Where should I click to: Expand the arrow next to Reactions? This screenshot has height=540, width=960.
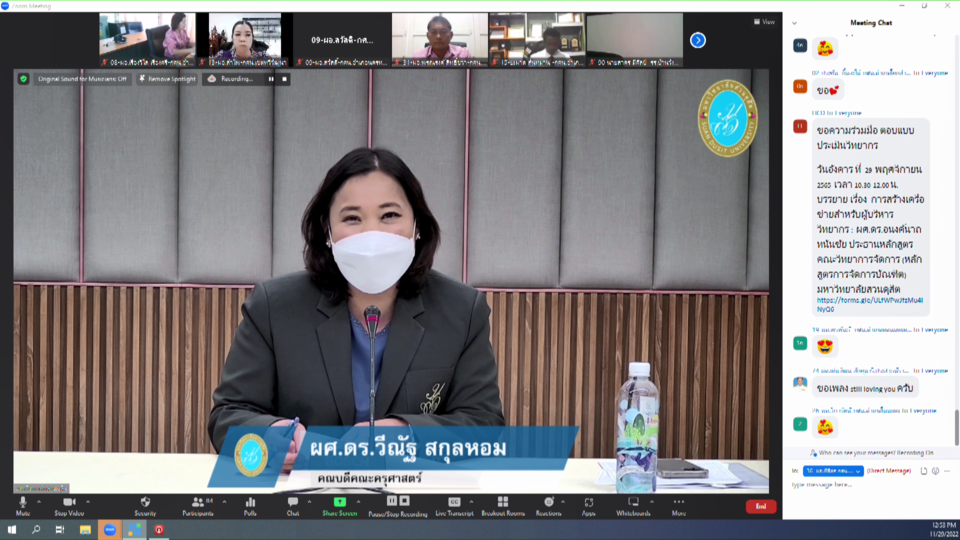563,501
